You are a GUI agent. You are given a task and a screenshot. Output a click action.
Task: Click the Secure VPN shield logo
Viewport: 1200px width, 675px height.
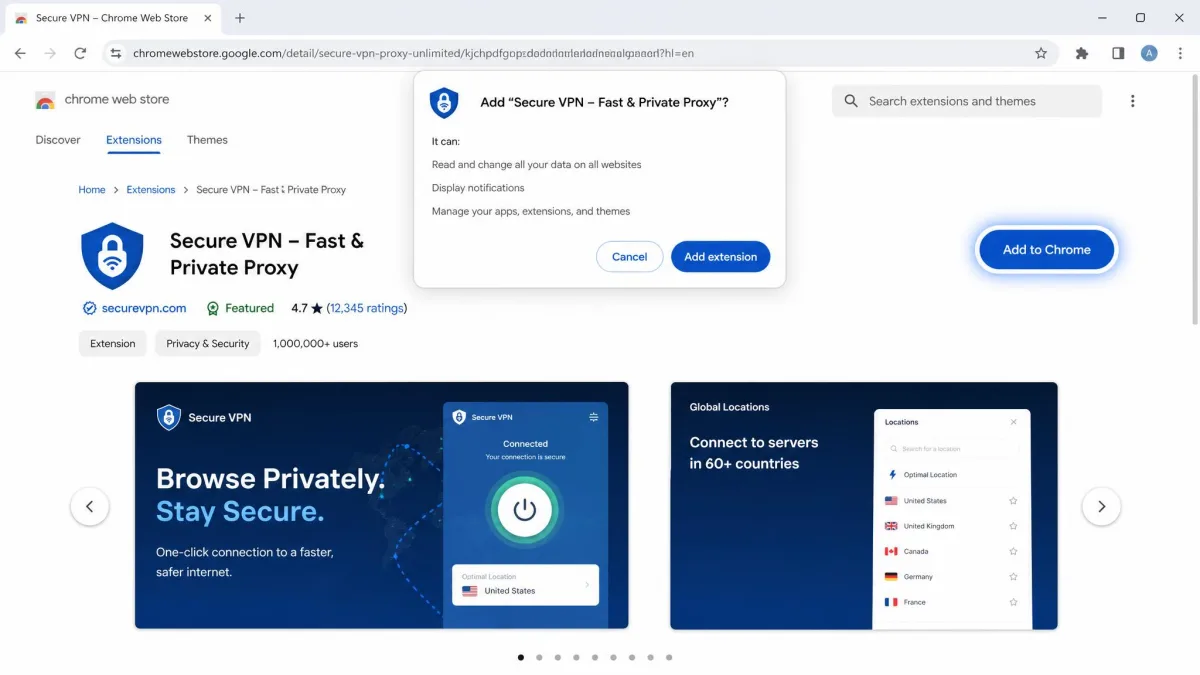click(x=112, y=256)
